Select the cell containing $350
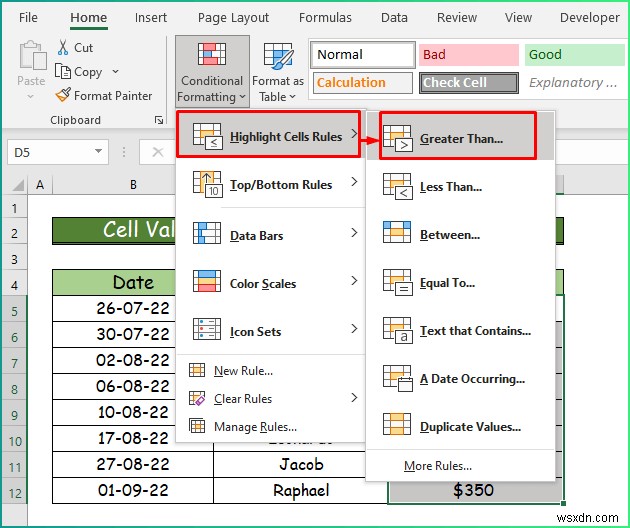 coord(476,490)
